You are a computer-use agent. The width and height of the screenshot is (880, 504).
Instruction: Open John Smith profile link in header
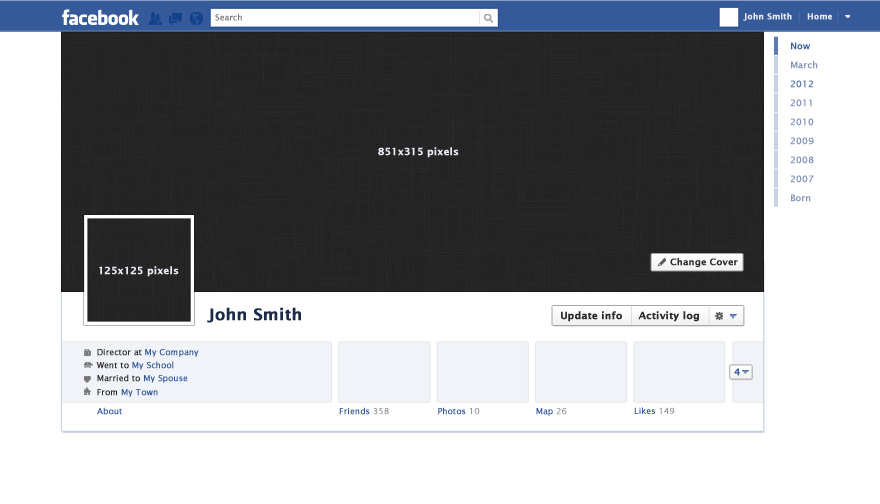(767, 17)
